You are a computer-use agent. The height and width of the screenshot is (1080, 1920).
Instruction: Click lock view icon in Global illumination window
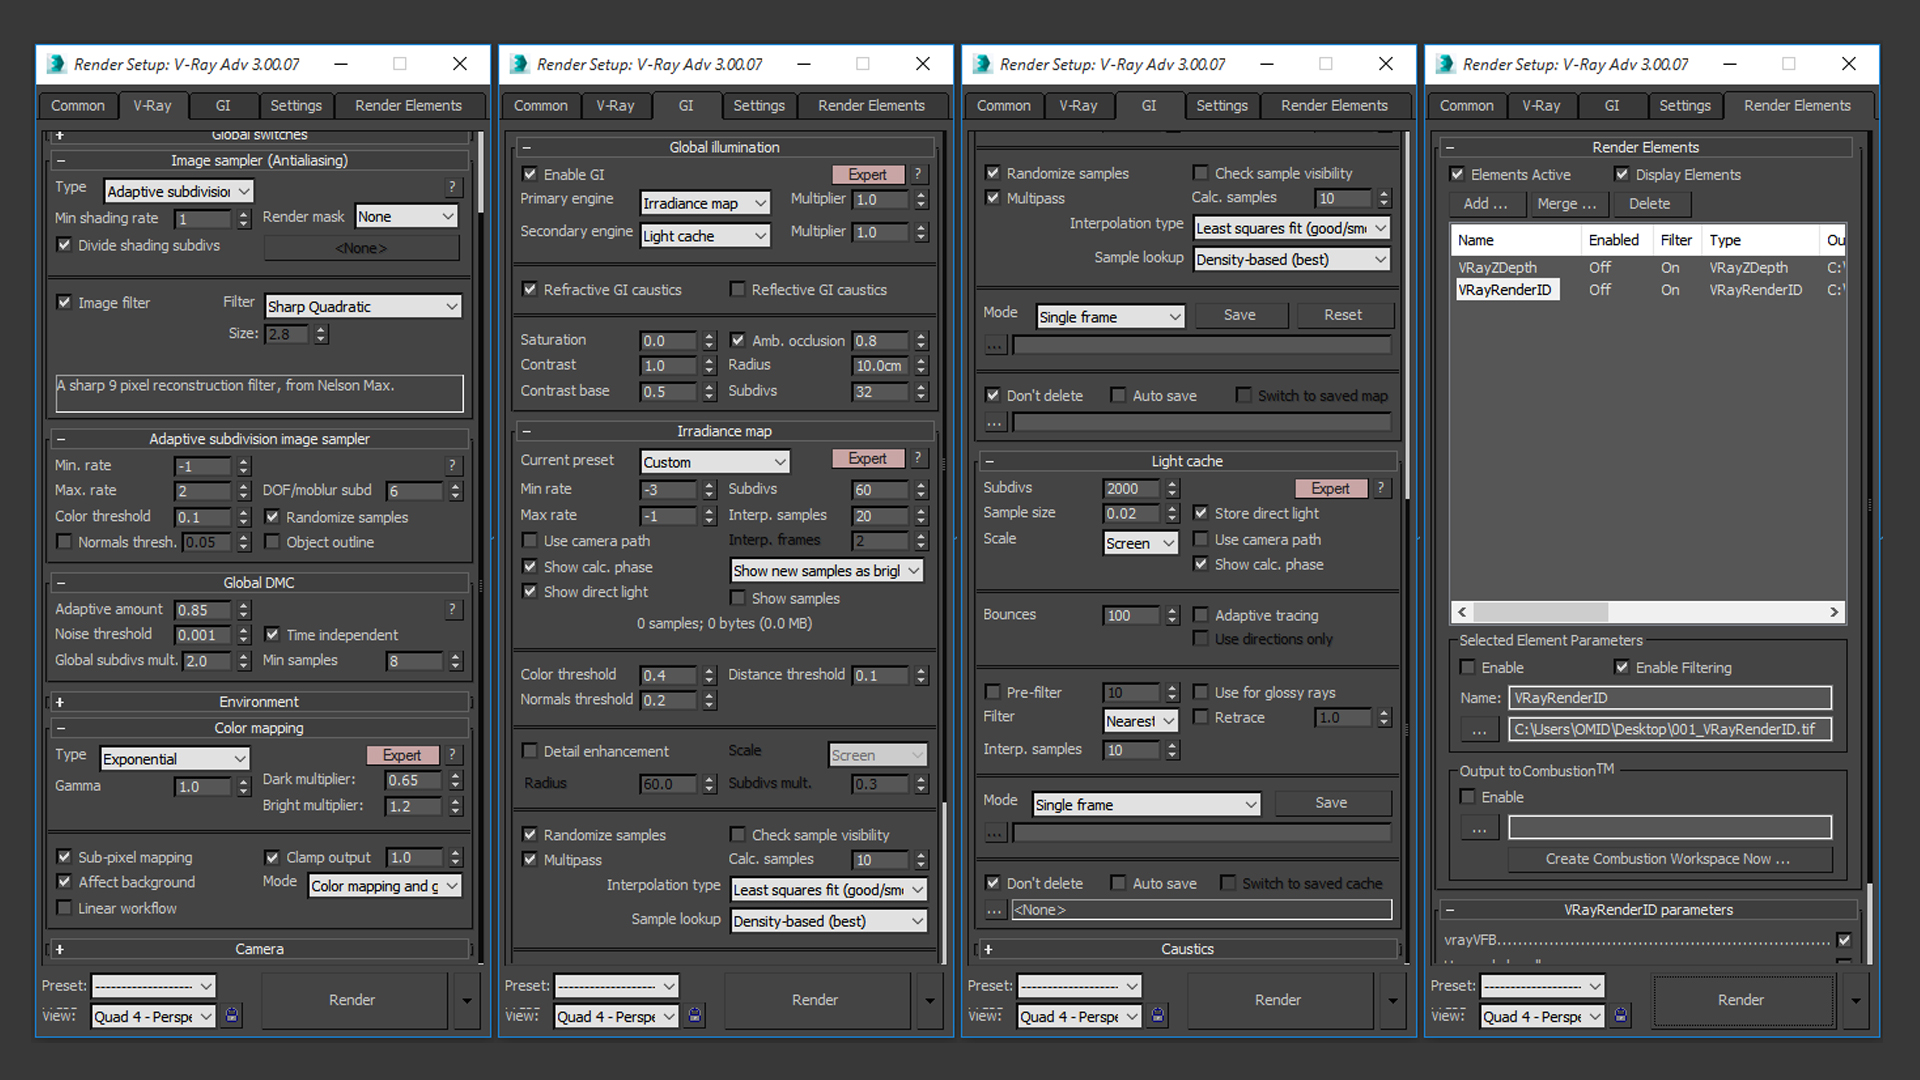coord(695,1015)
